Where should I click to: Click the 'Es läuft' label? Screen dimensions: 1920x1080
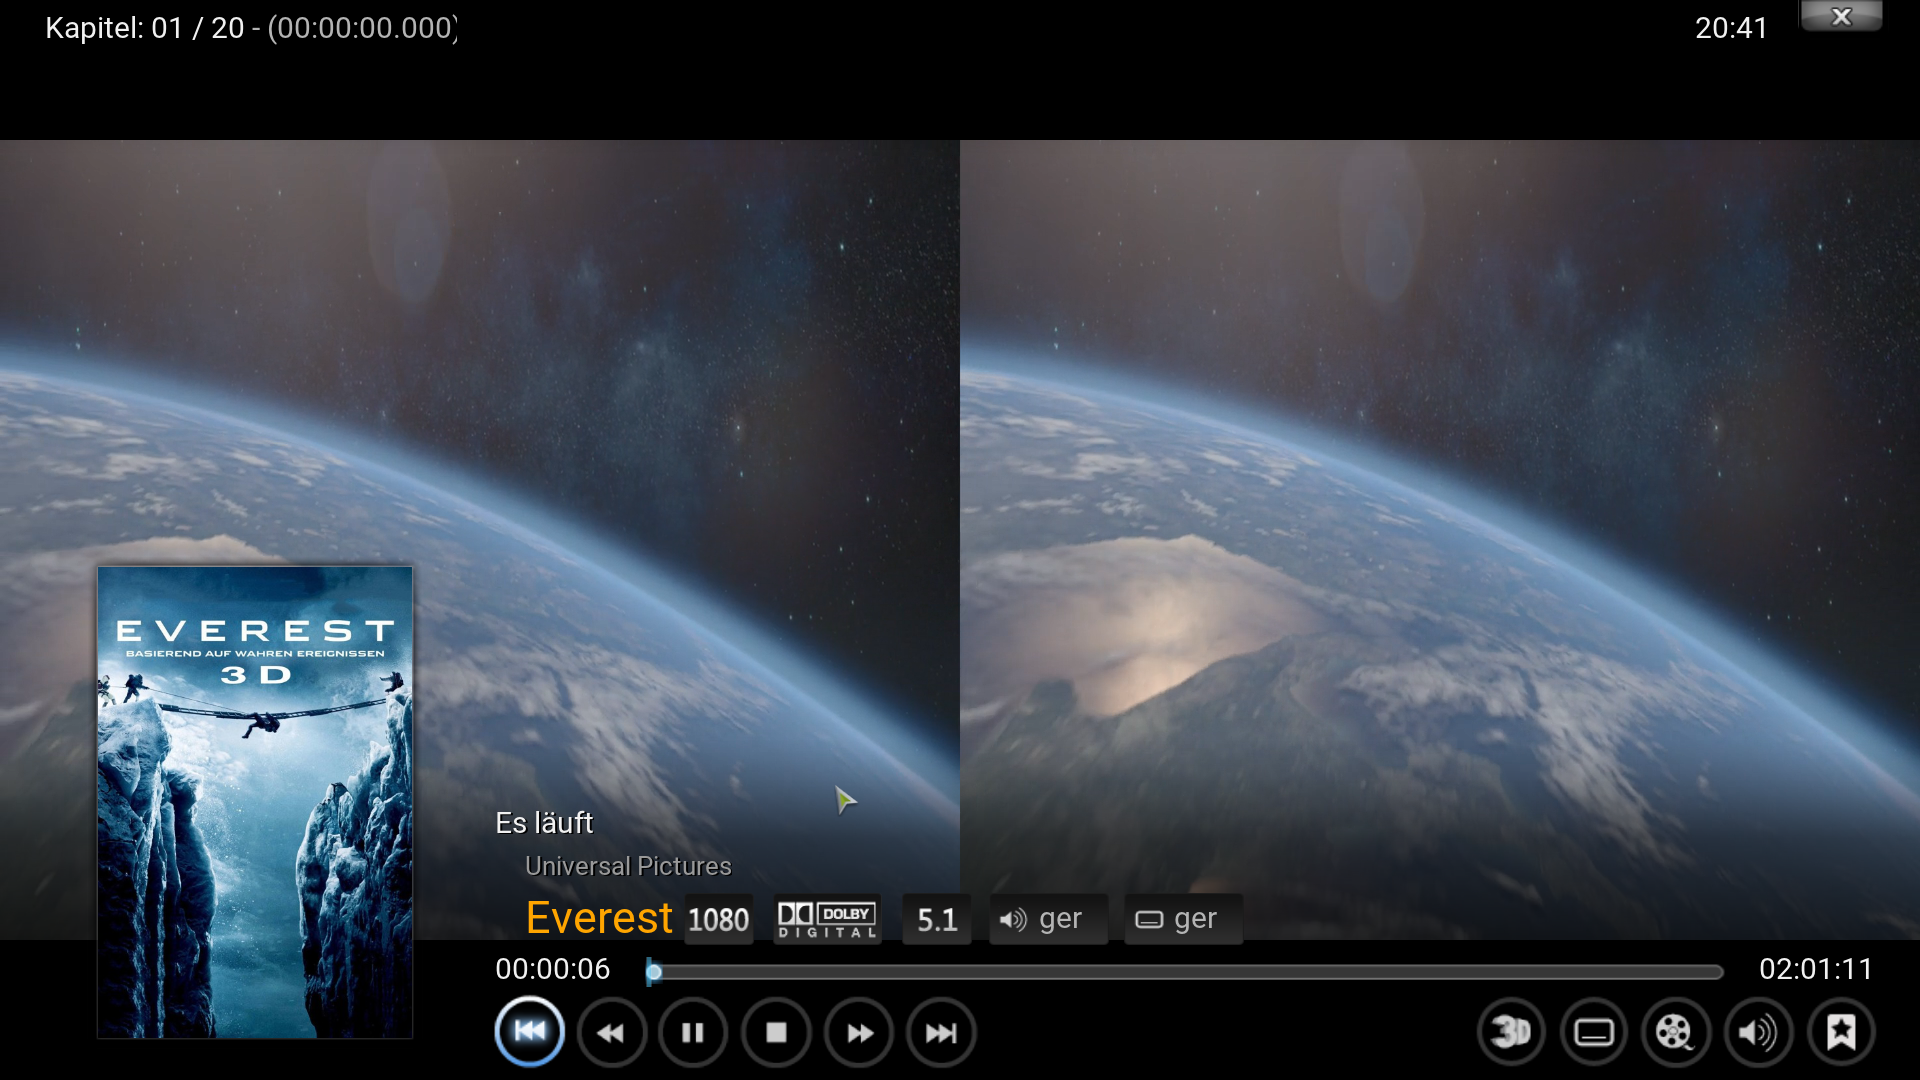(544, 823)
